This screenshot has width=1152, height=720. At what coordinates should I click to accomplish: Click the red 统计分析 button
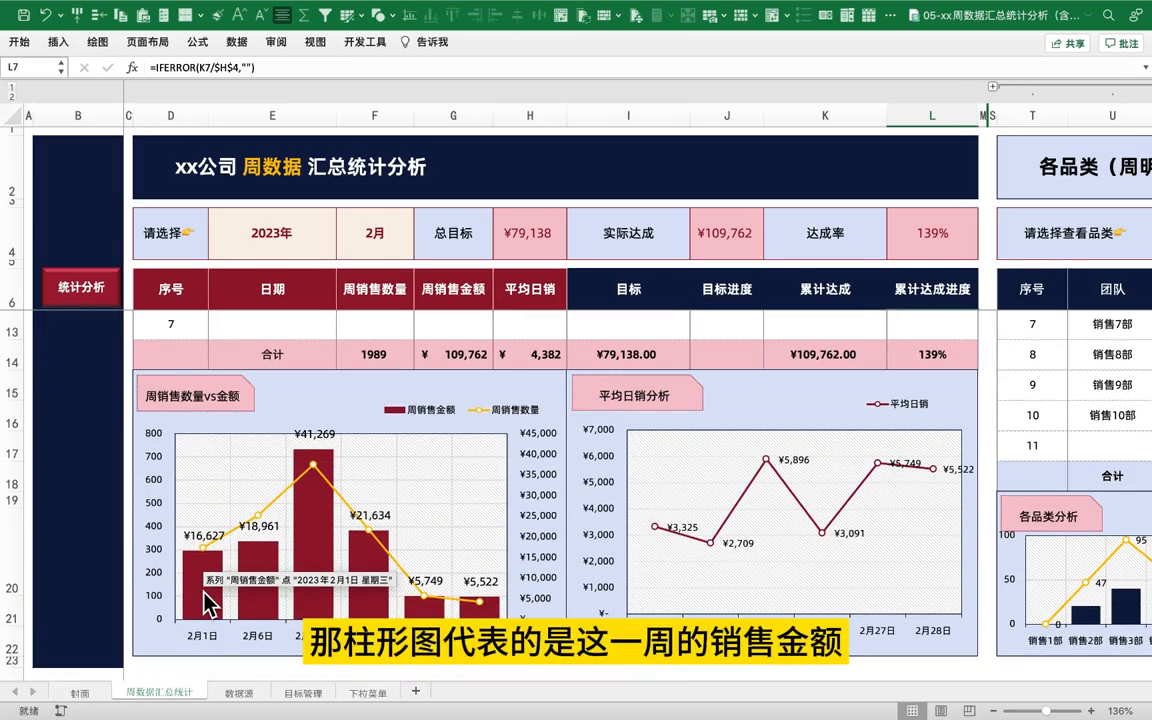point(81,287)
